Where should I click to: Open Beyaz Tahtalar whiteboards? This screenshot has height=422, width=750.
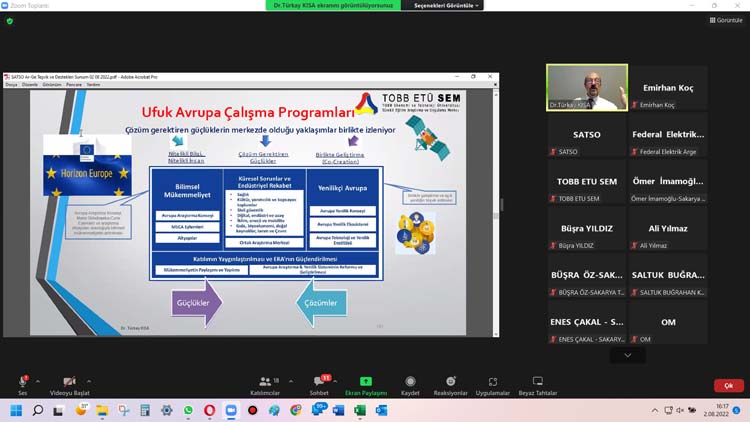(537, 383)
